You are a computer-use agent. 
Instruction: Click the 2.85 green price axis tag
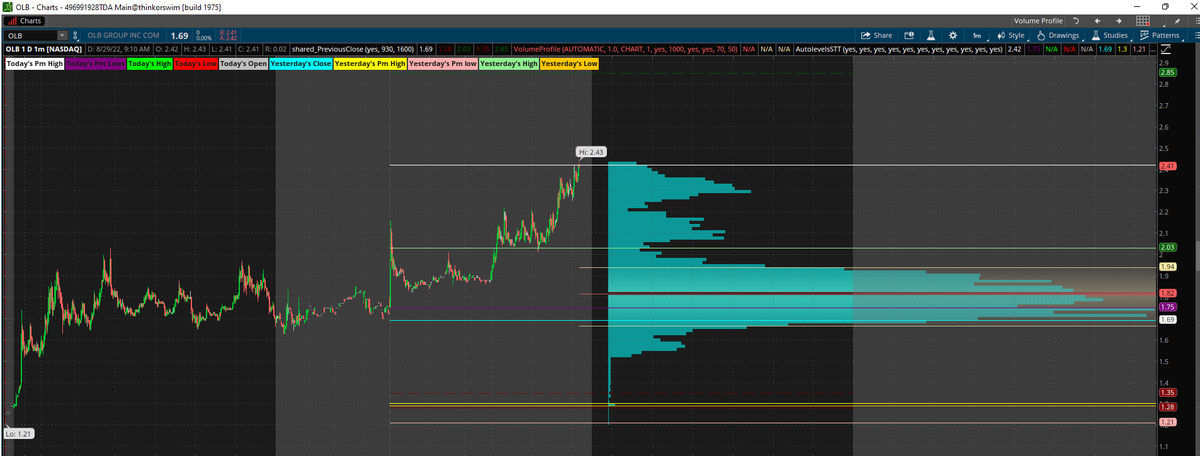click(1166, 73)
